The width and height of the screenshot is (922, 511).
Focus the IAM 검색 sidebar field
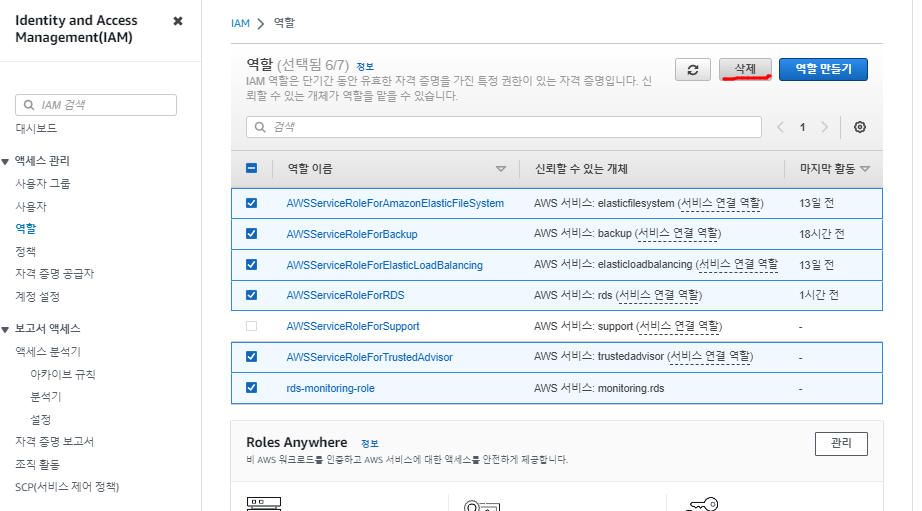(x=96, y=105)
